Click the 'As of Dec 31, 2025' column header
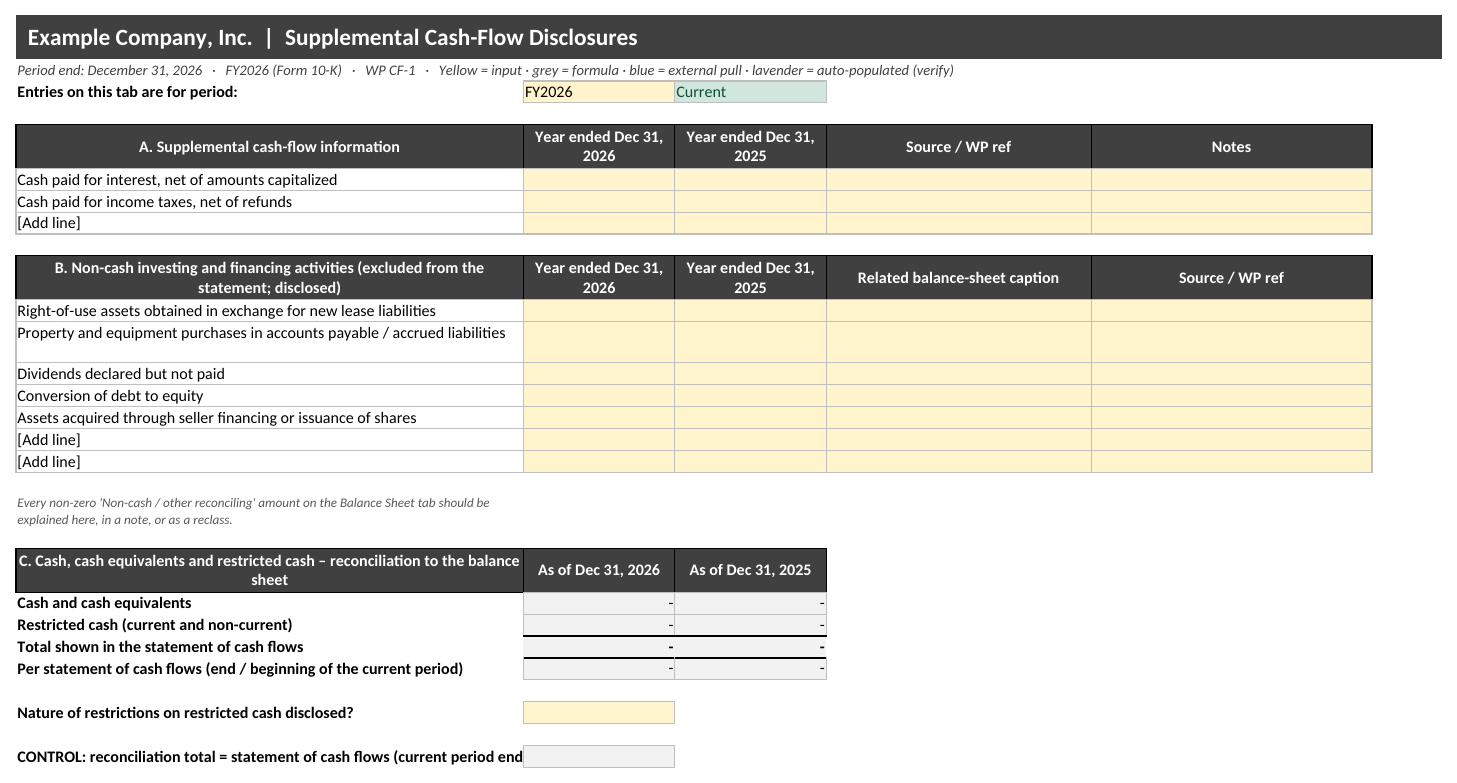 point(751,570)
